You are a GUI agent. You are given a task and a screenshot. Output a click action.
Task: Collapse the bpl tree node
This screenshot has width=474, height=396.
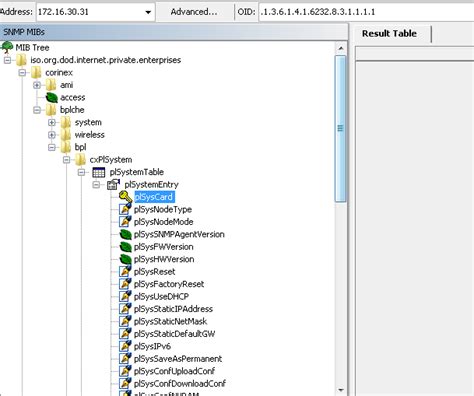[x=52, y=147]
